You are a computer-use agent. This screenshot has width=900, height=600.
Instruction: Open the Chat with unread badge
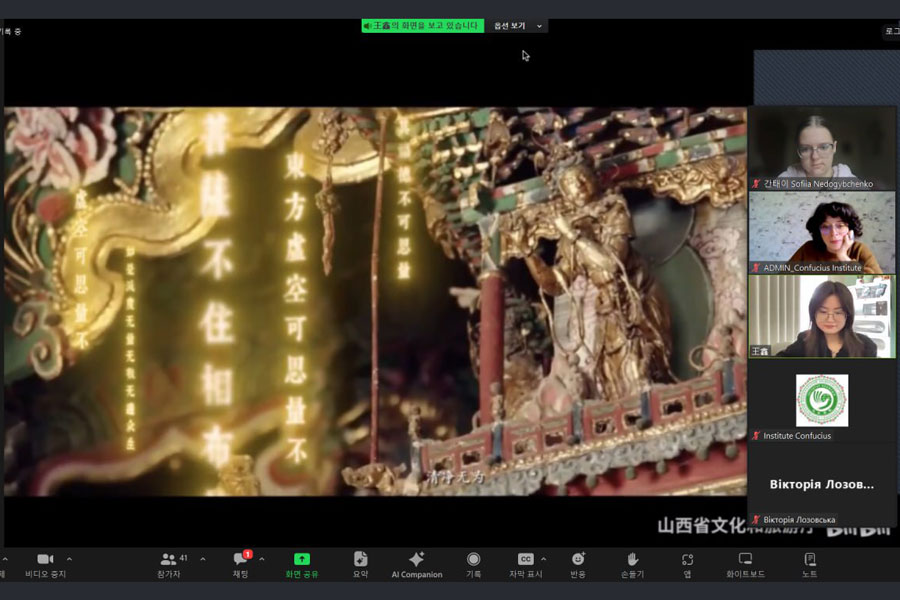click(x=240, y=560)
